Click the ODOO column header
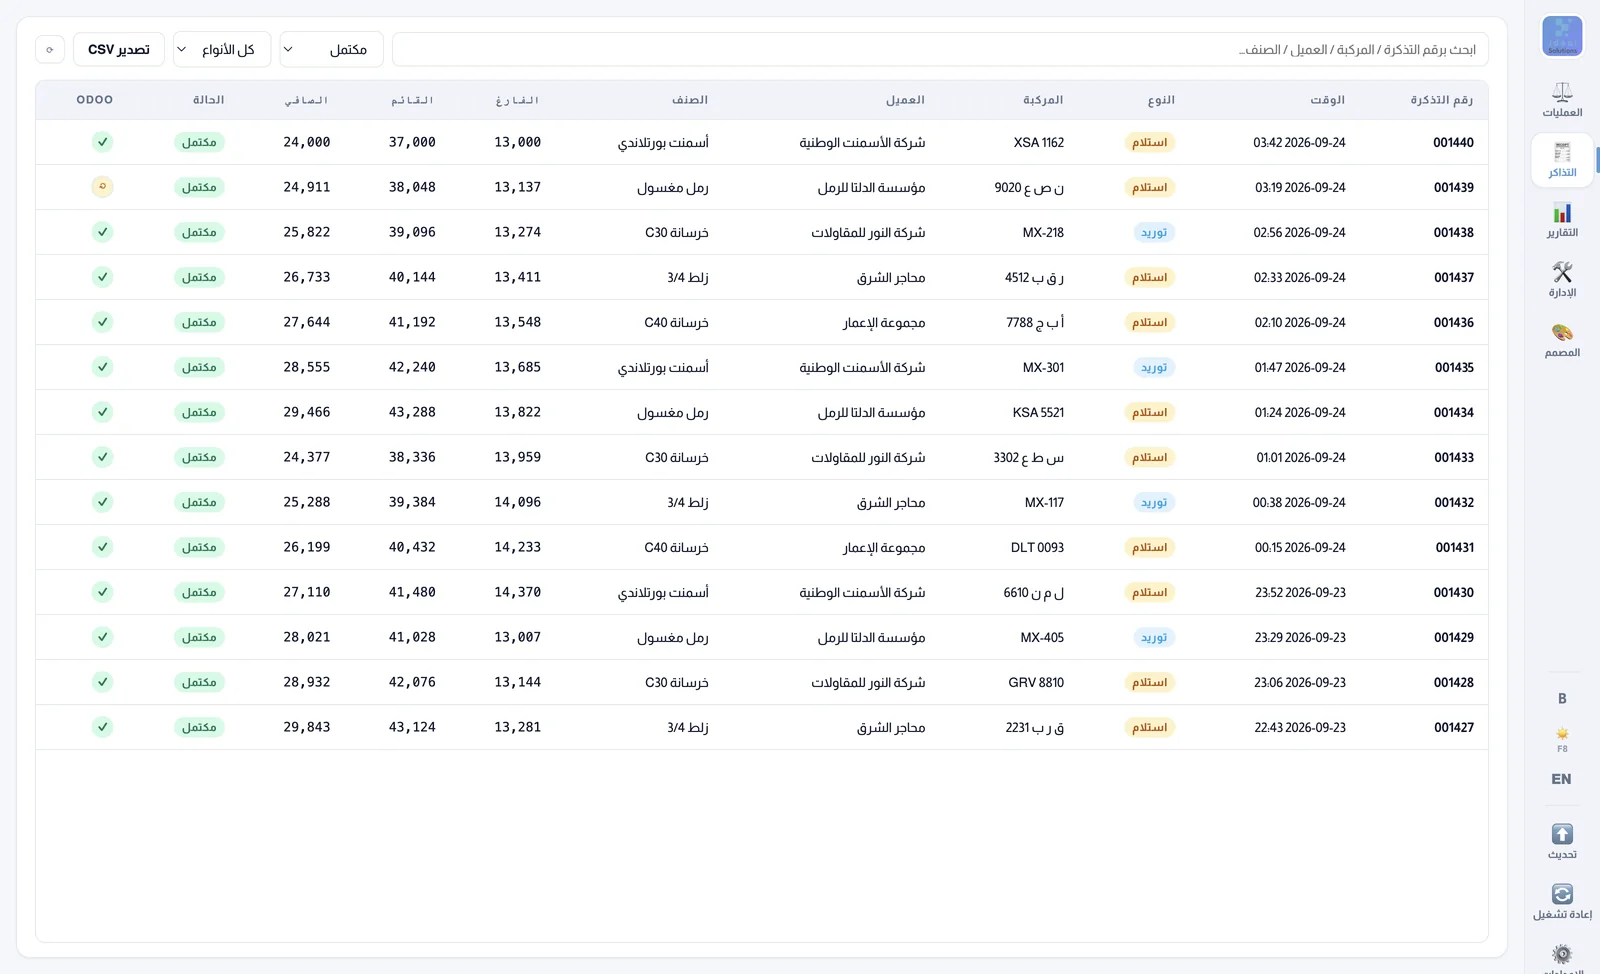This screenshot has width=1600, height=974. [x=95, y=100]
